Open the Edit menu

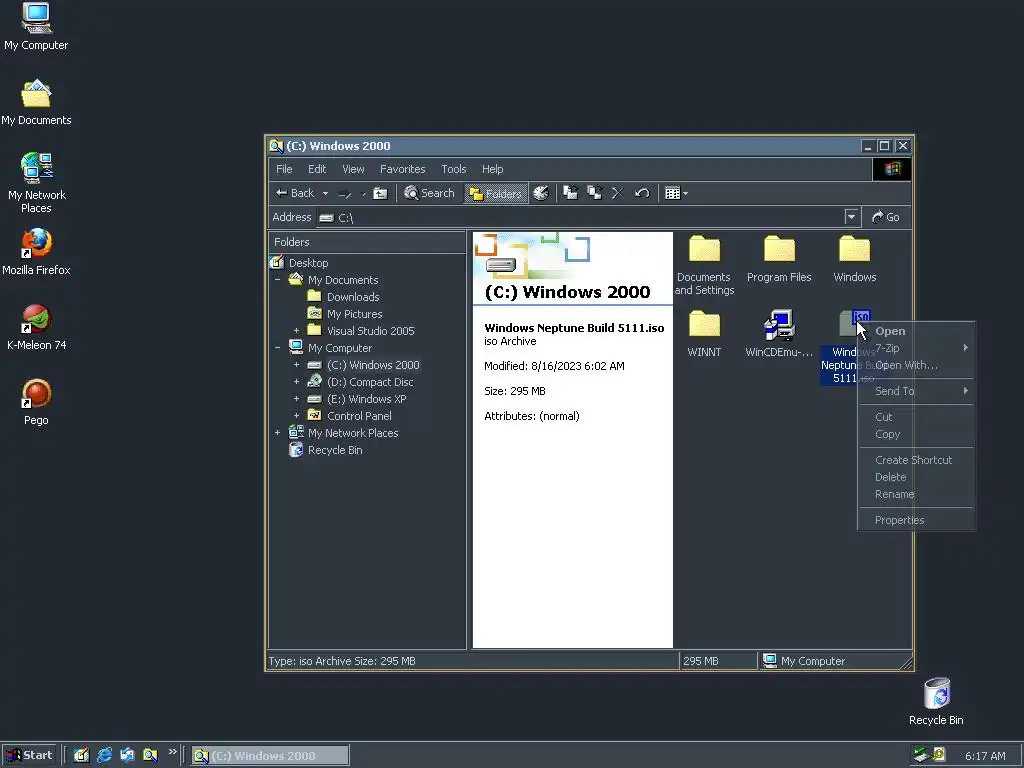point(317,169)
